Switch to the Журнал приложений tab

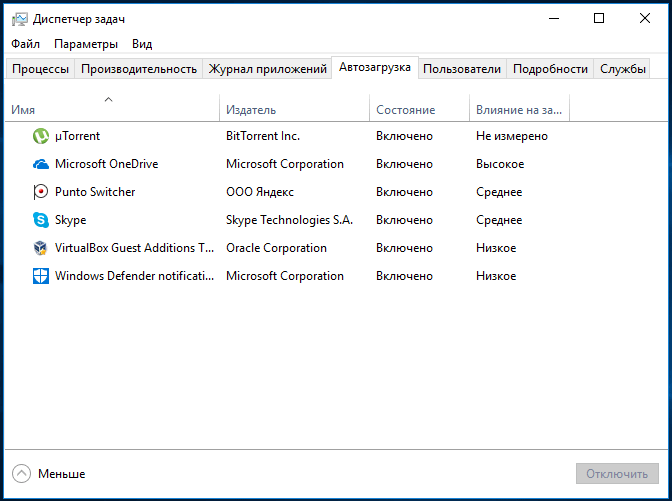click(x=267, y=69)
